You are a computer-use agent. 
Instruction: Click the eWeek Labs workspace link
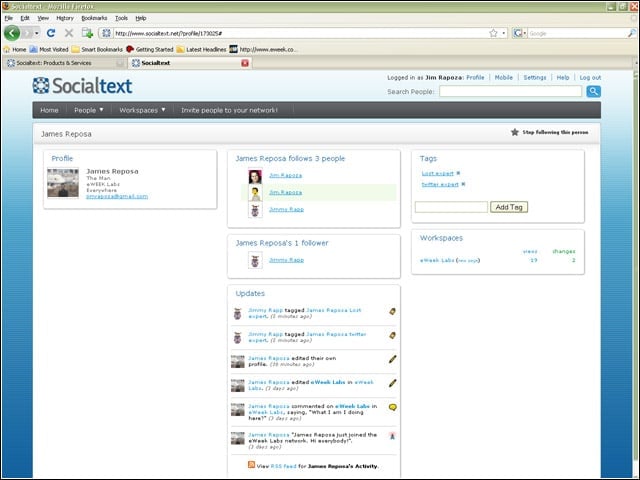(x=437, y=260)
